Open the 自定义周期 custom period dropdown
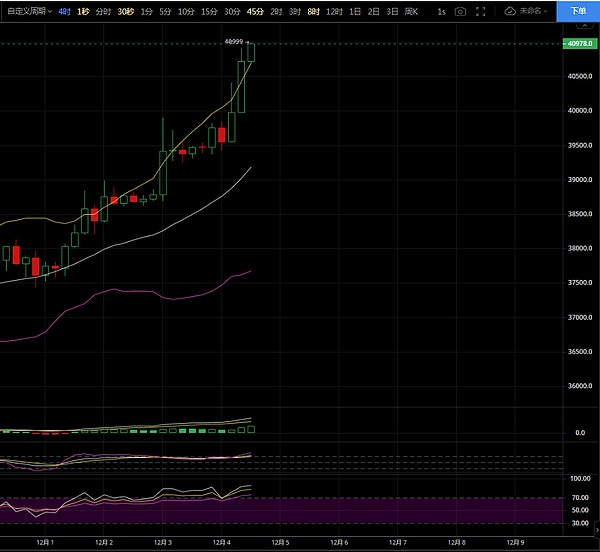This screenshot has height=552, width=600. [27, 11]
